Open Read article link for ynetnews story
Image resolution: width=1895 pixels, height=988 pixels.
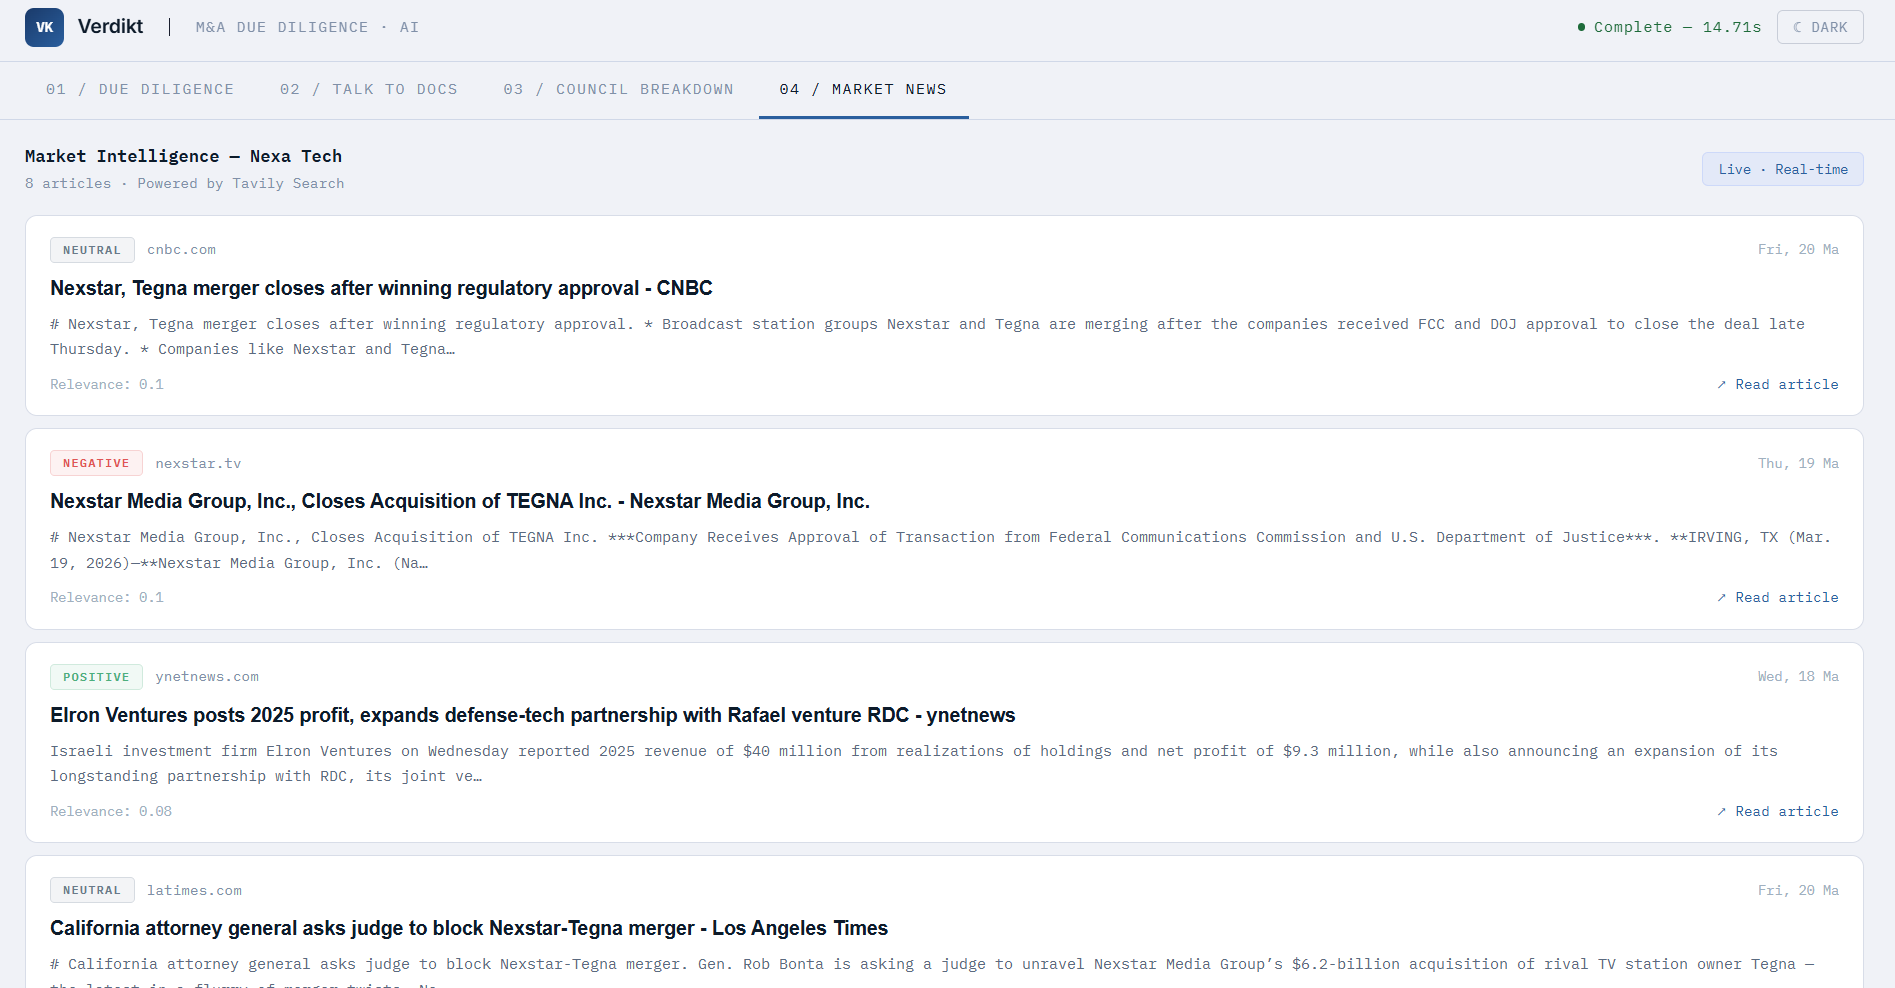[x=1778, y=811]
